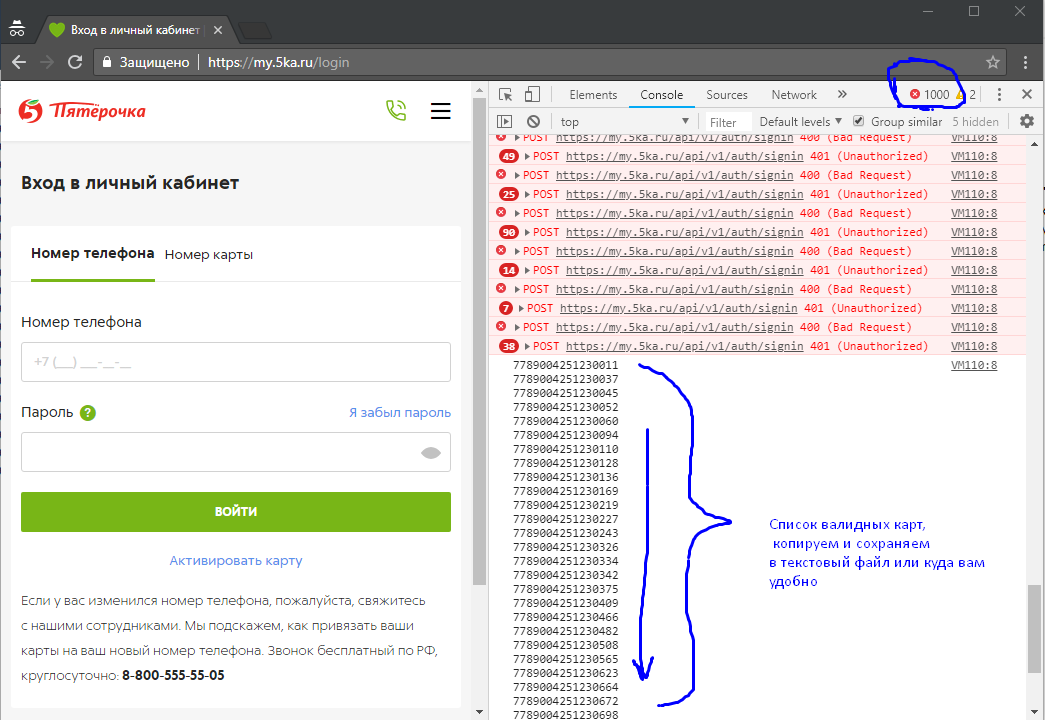The height and width of the screenshot is (720, 1045).
Task: Focus the phone number input field
Action: [236, 362]
